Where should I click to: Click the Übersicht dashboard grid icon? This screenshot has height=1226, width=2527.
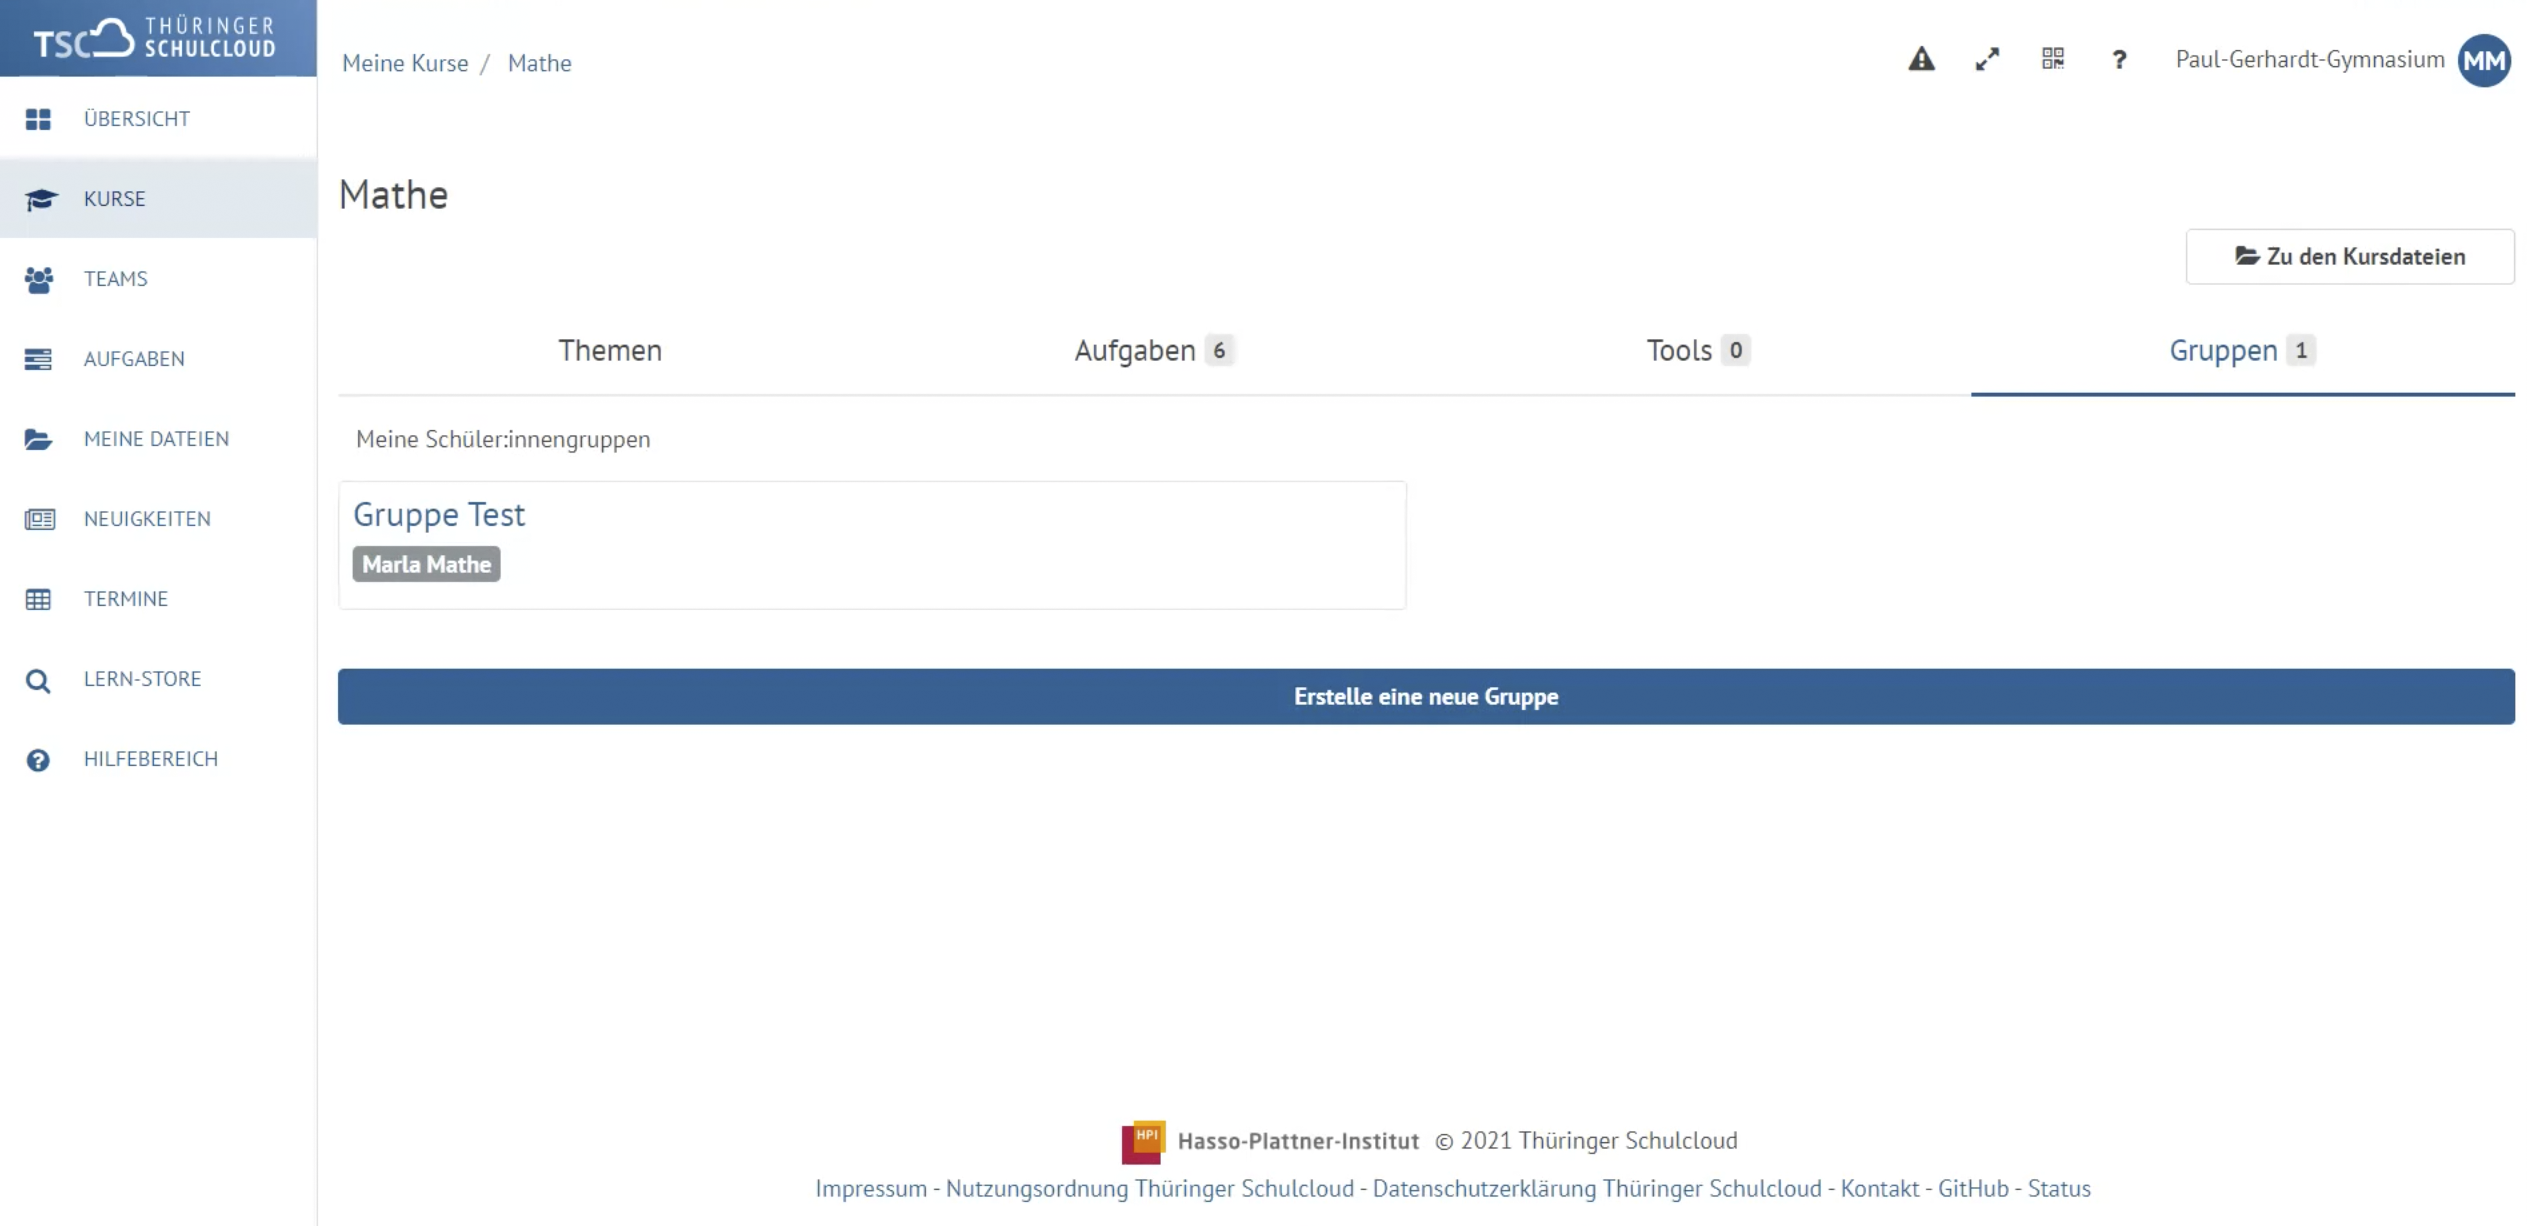tap(38, 119)
